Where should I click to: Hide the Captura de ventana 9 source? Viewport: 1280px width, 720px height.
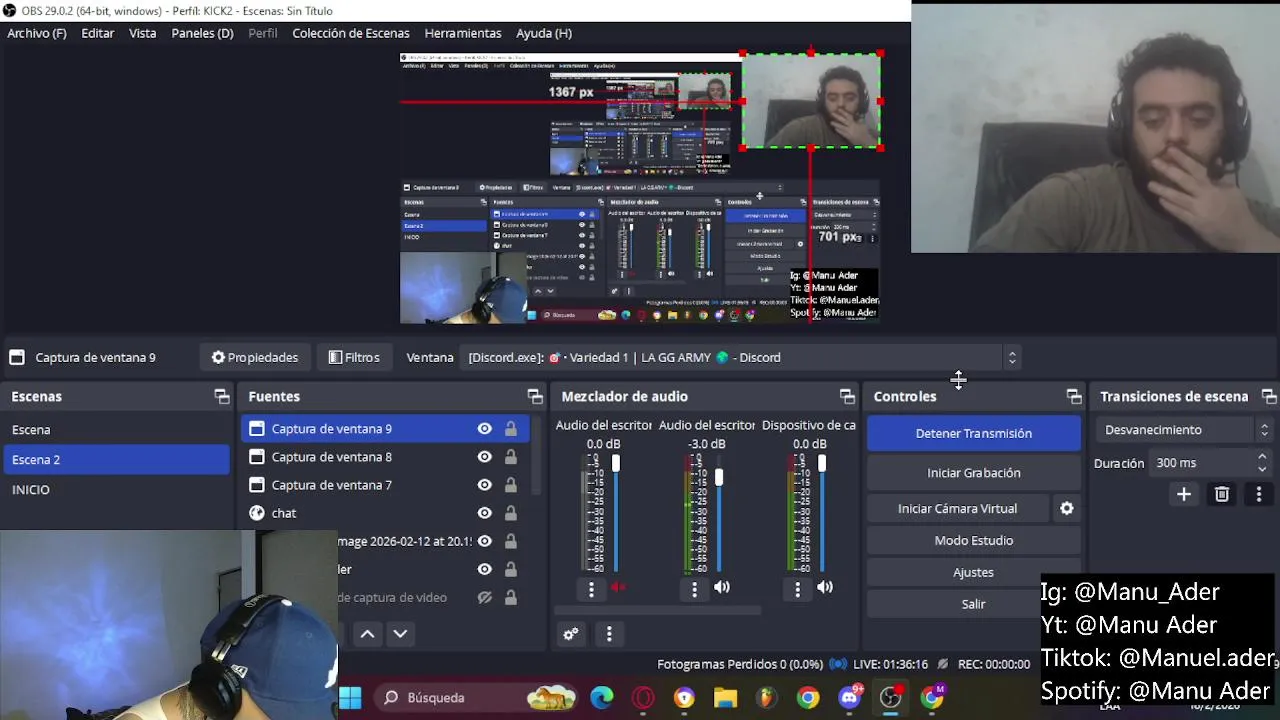[x=484, y=429]
